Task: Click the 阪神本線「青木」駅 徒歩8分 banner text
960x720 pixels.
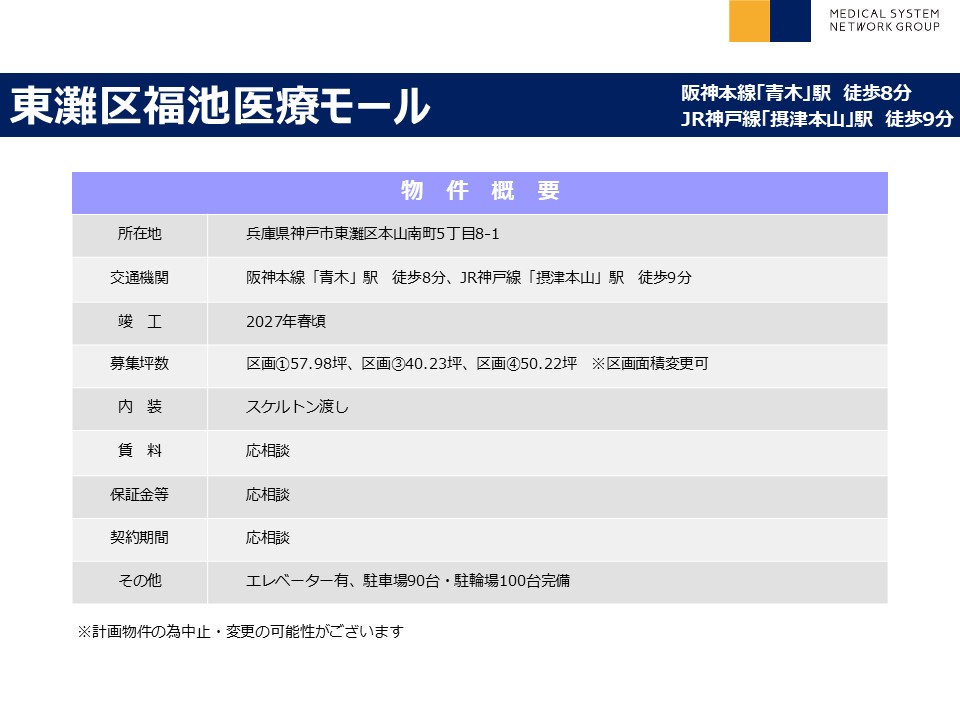Action: (796, 93)
